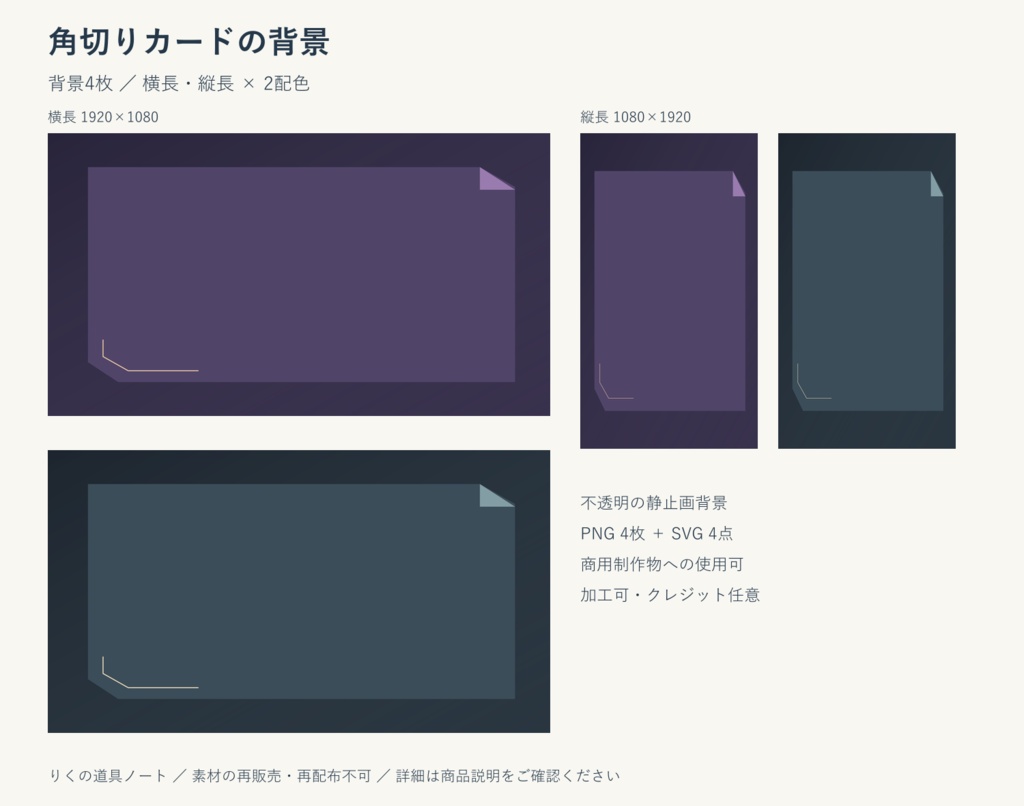Click the label 縦長 1080×1920
Viewport: 1024px width, 806px height.
pos(635,117)
